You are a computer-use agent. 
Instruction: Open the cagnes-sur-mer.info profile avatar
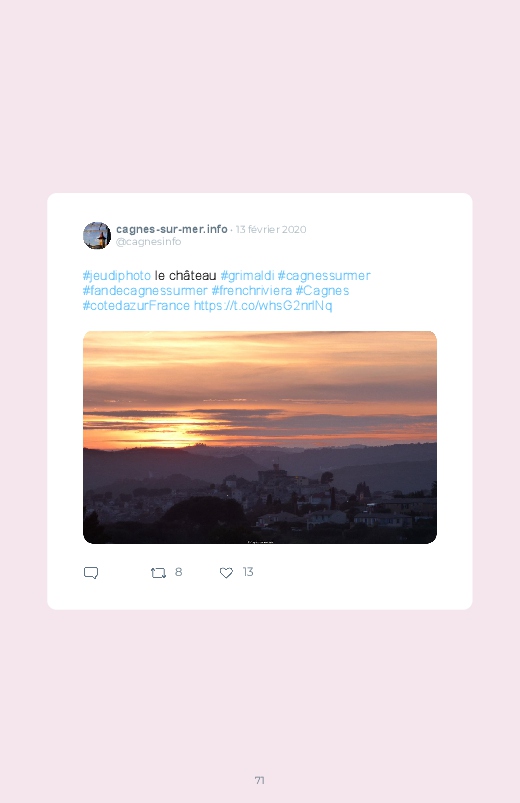[97, 236]
